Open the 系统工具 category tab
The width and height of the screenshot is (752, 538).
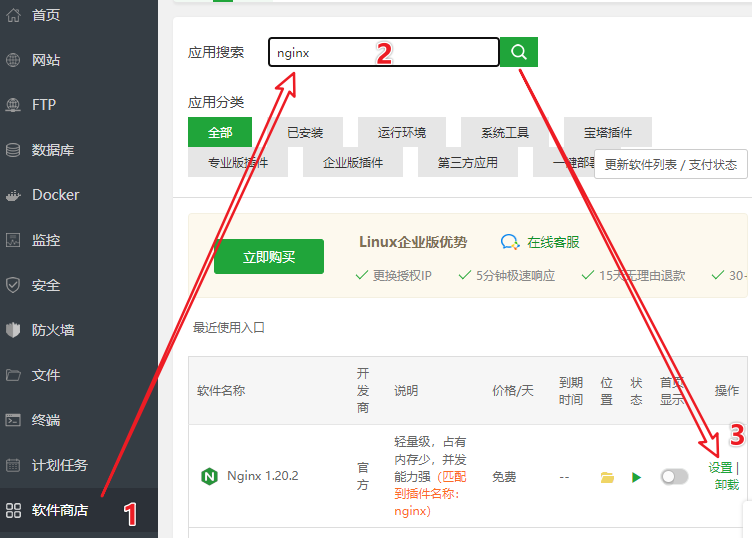coord(505,132)
